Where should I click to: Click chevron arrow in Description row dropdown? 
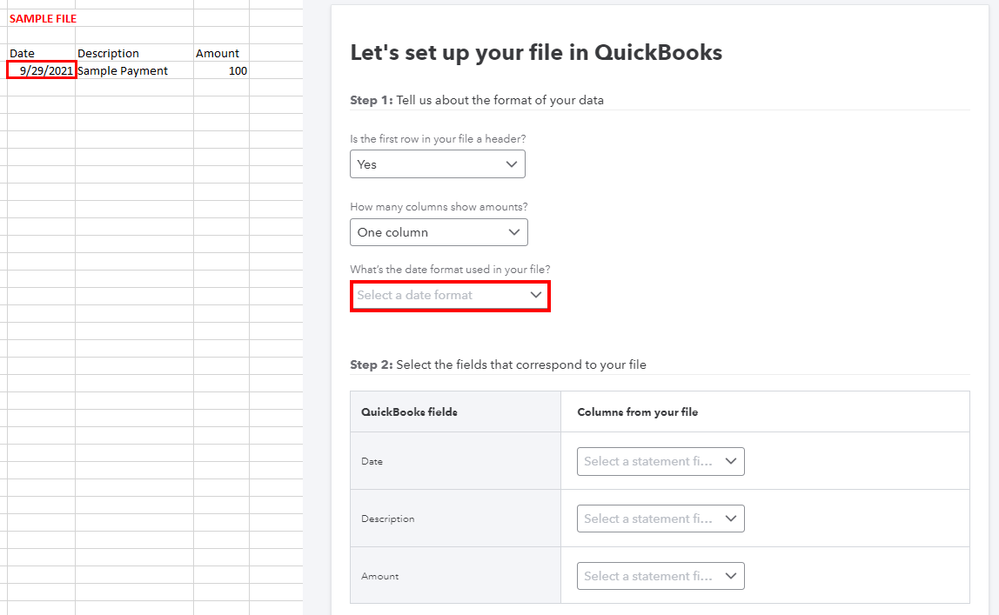pos(731,518)
